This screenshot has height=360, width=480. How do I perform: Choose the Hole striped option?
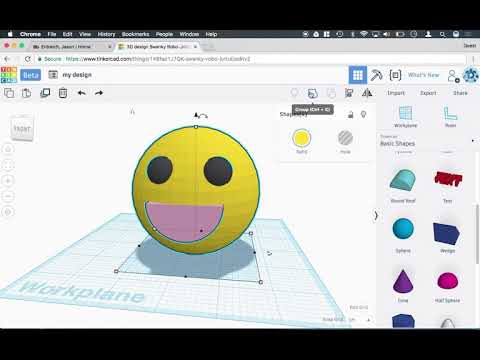345,138
